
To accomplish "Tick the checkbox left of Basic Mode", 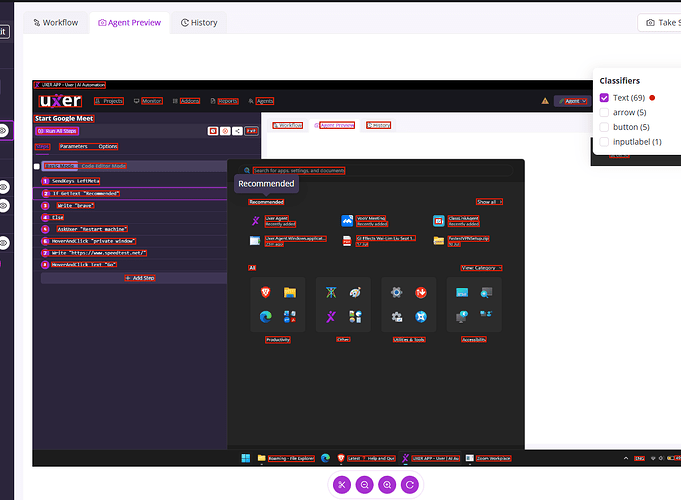I will pyautogui.click(x=37, y=166).
